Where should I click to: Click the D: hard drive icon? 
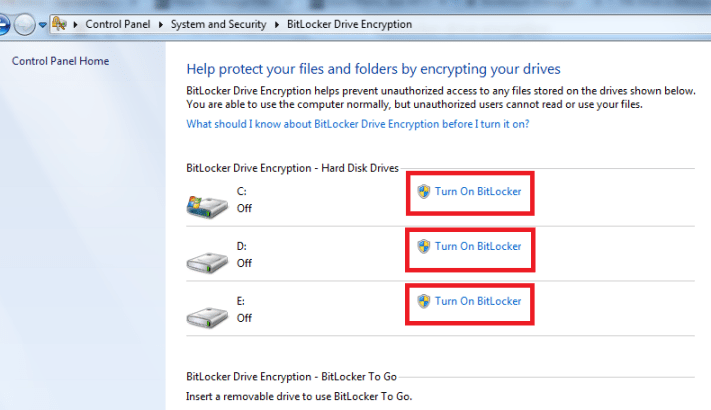coord(206,260)
